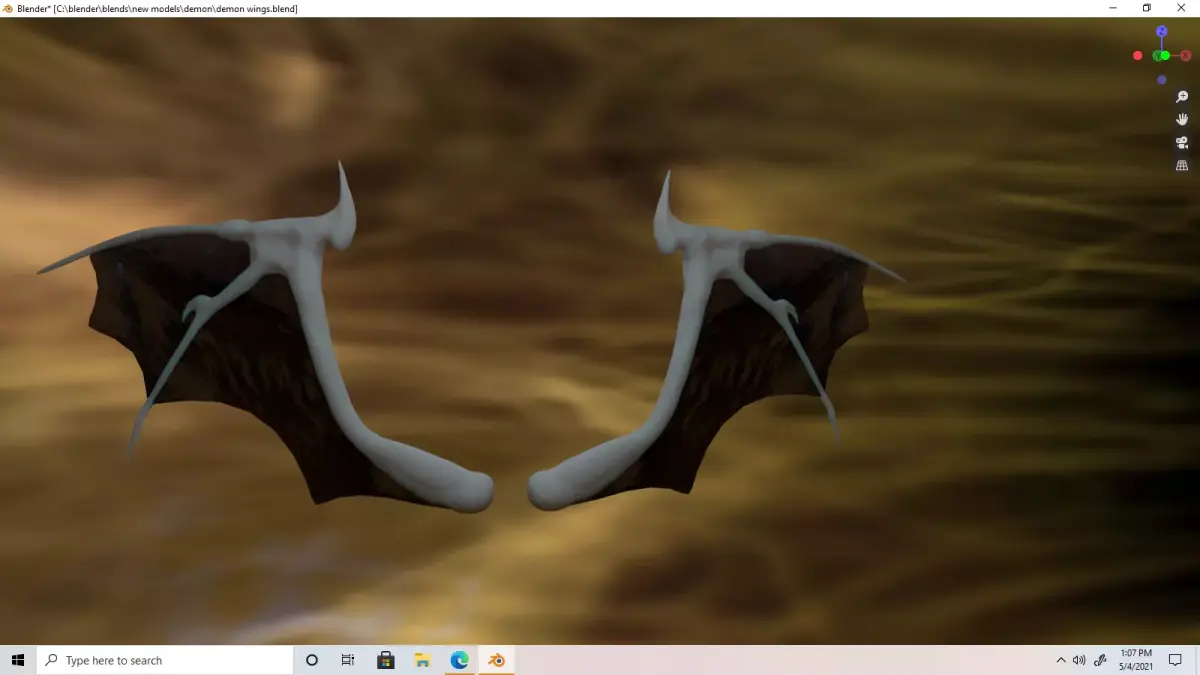Click the Blender taskbar icon

tap(496, 660)
